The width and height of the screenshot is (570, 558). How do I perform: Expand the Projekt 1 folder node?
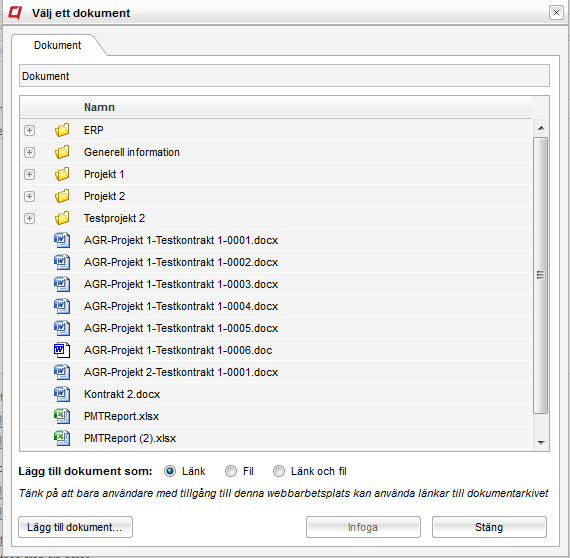pos(29,174)
